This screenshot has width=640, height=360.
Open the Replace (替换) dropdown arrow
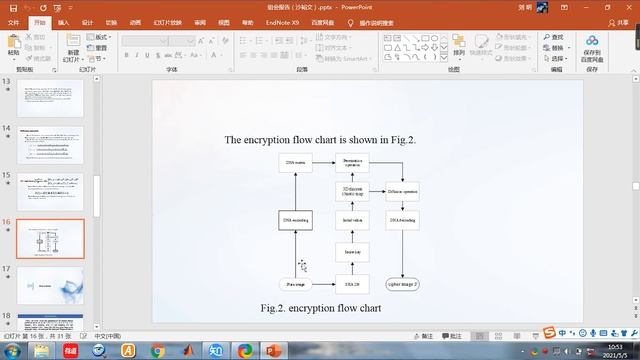pyautogui.click(x=569, y=48)
